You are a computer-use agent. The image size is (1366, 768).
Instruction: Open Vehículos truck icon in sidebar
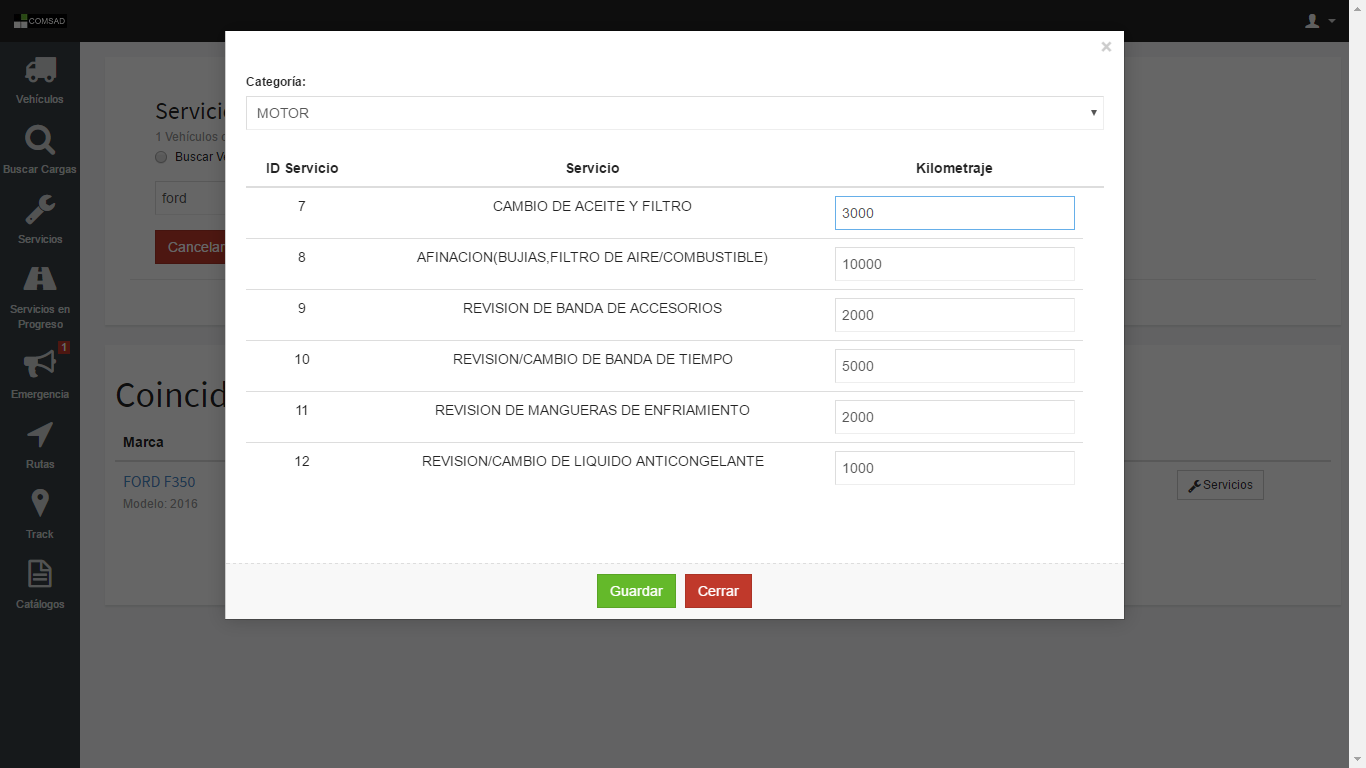pos(40,70)
